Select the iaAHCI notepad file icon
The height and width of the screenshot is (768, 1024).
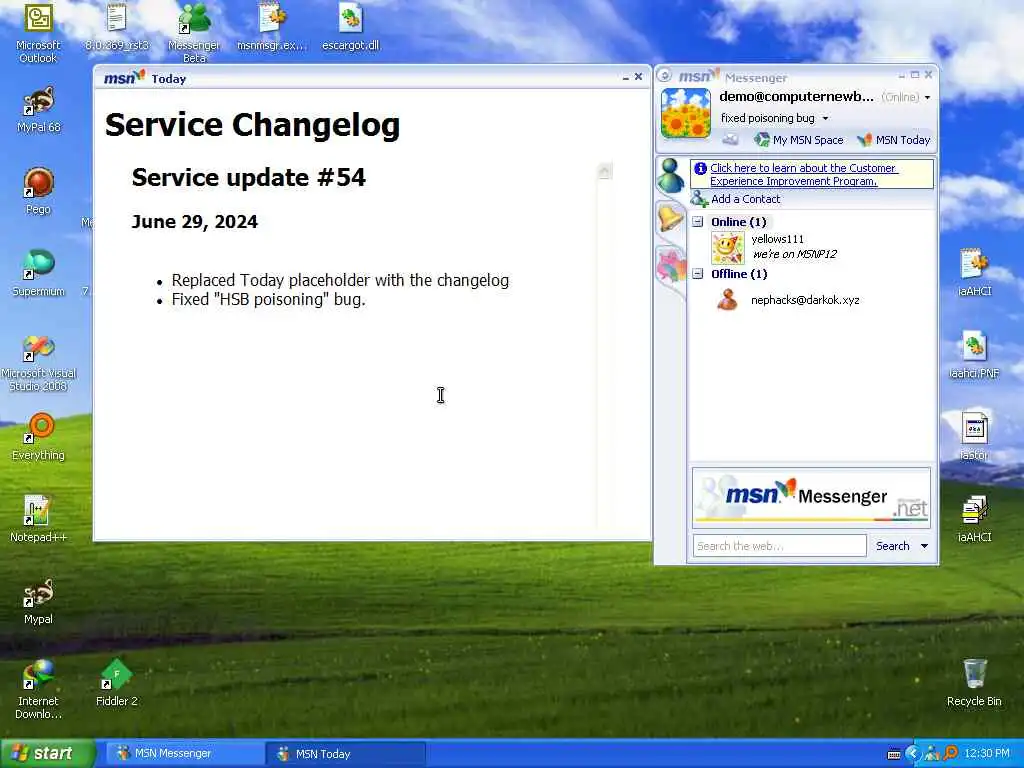tap(974, 273)
